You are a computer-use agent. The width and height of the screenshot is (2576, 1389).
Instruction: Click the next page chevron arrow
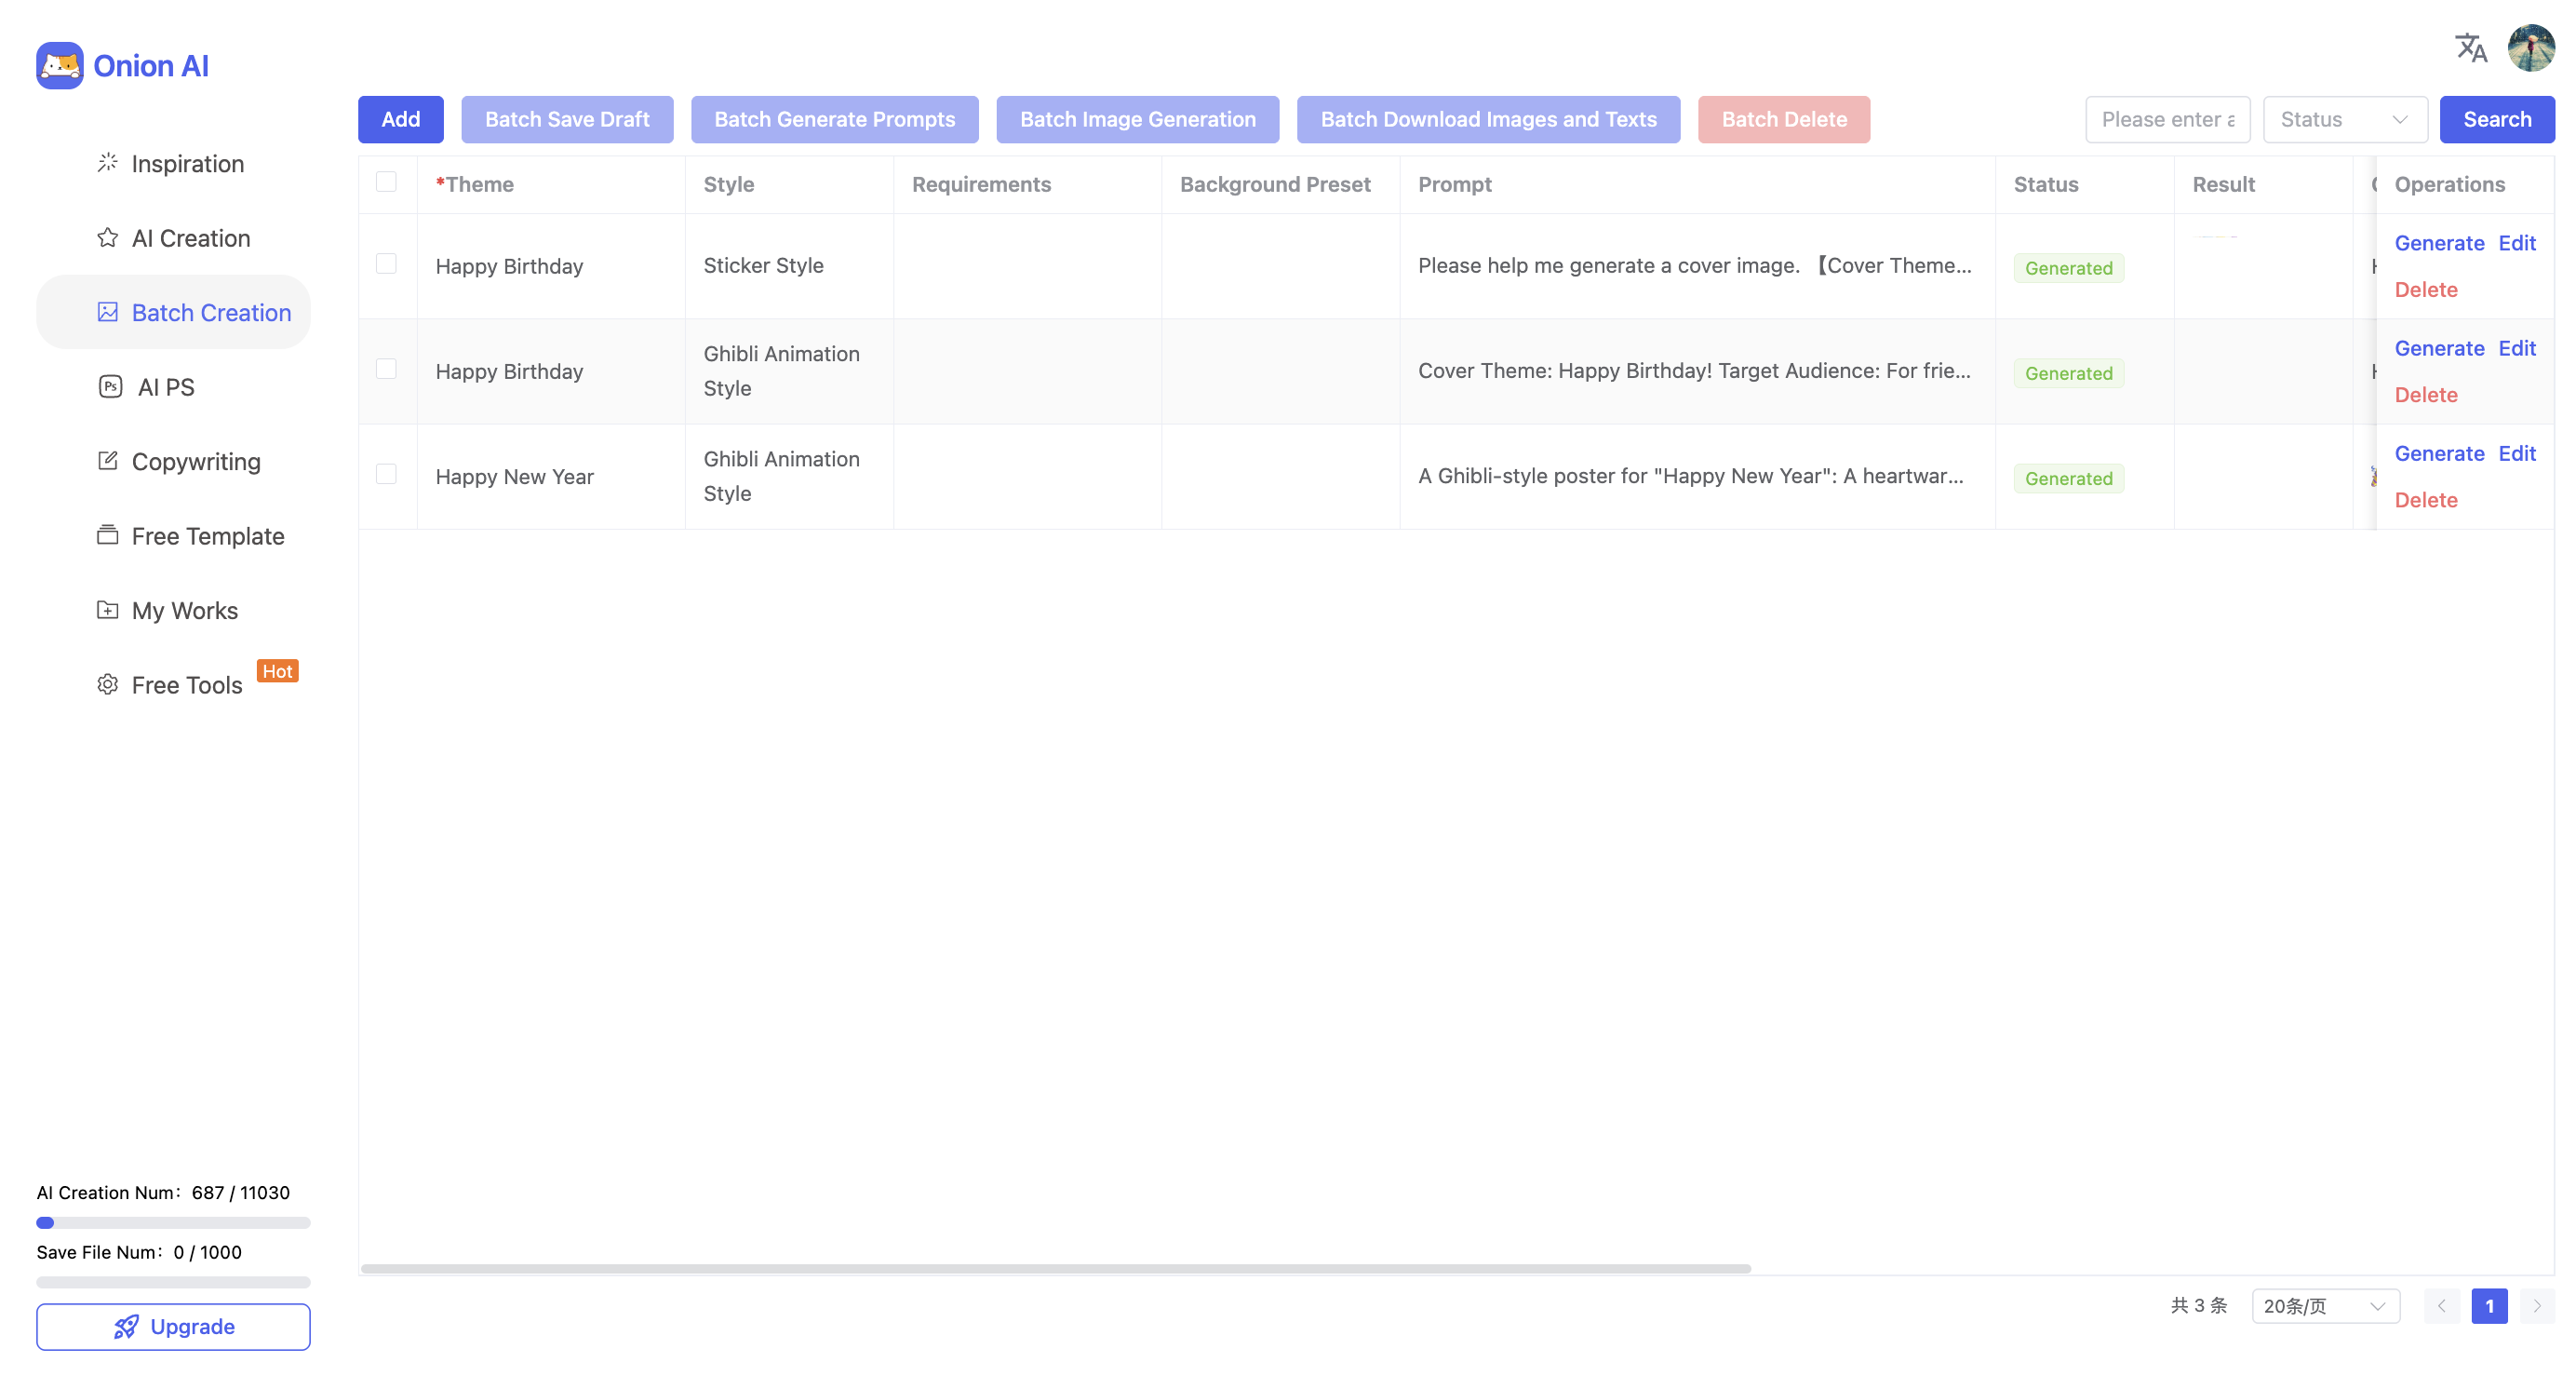click(x=2536, y=1306)
